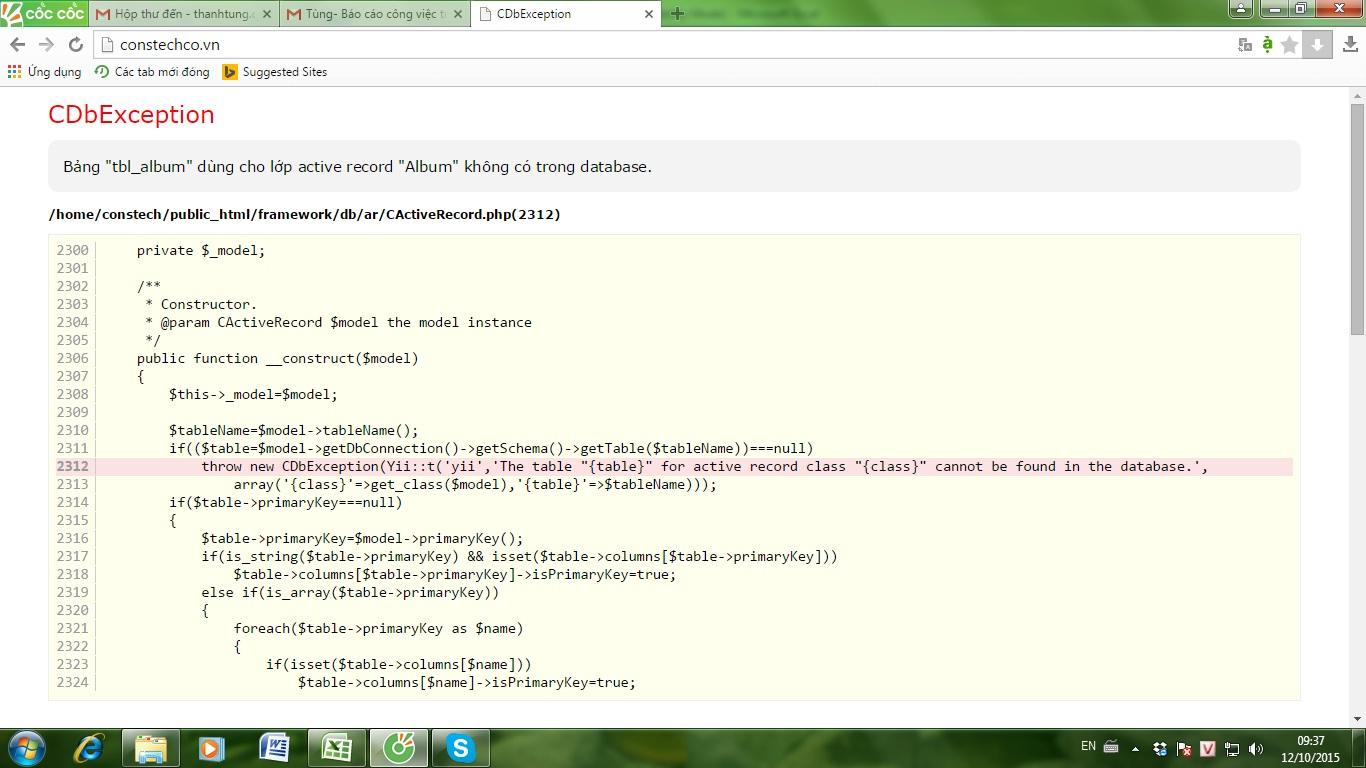The image size is (1366, 768).
Task: Click the CActiveRecord.php(2312) file path
Action: coord(304,214)
